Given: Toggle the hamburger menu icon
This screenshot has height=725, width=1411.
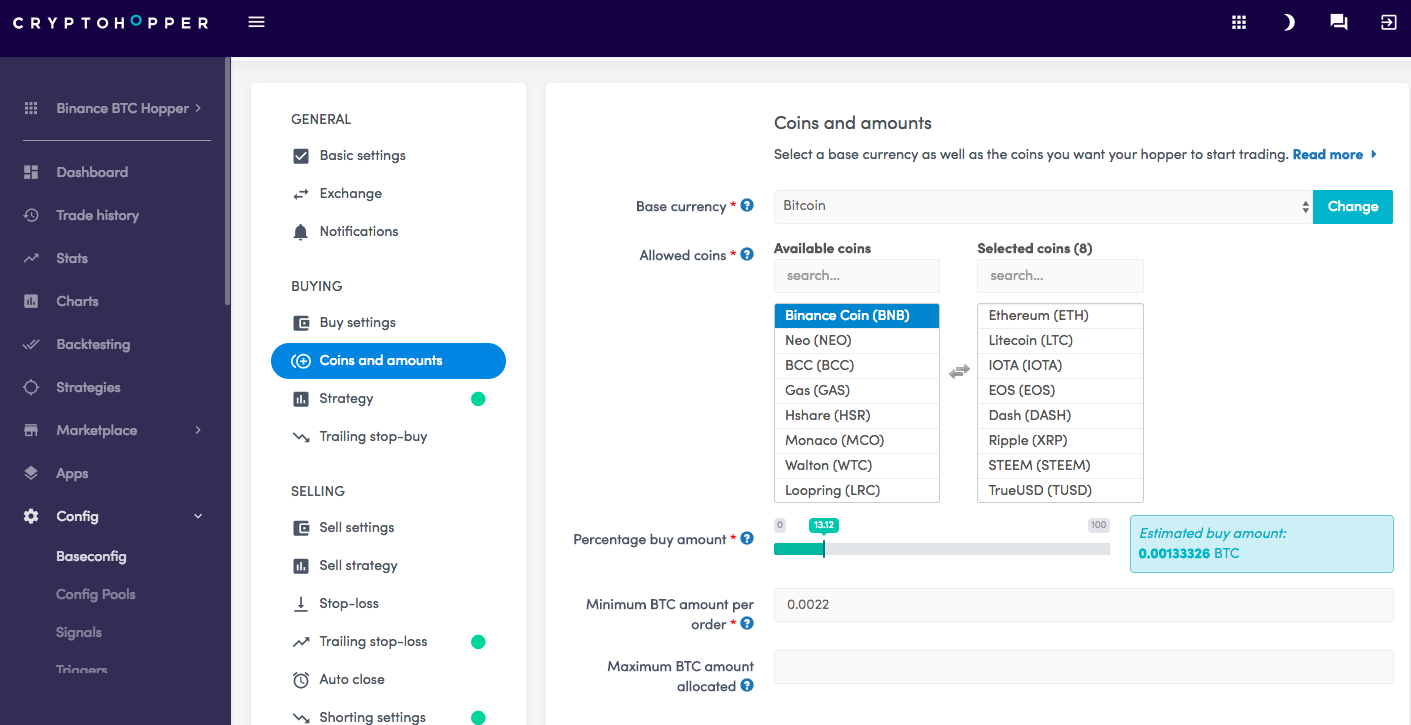Looking at the screenshot, I should (256, 22).
